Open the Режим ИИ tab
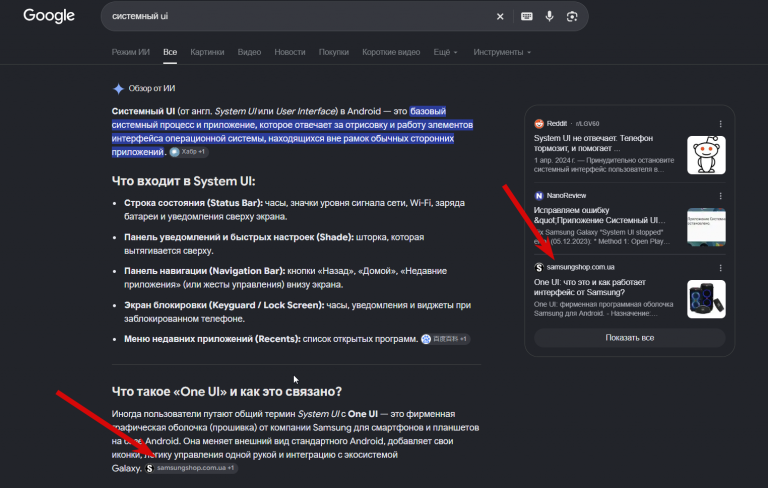 coord(130,52)
